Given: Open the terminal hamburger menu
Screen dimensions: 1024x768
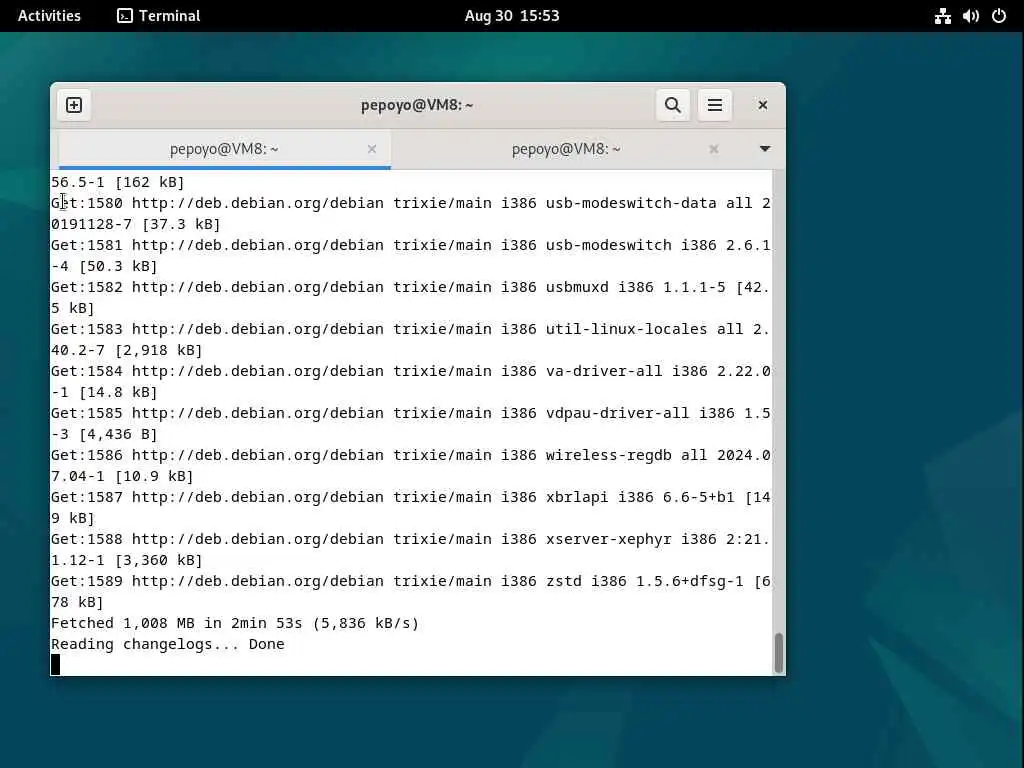Looking at the screenshot, I should coord(714,105).
